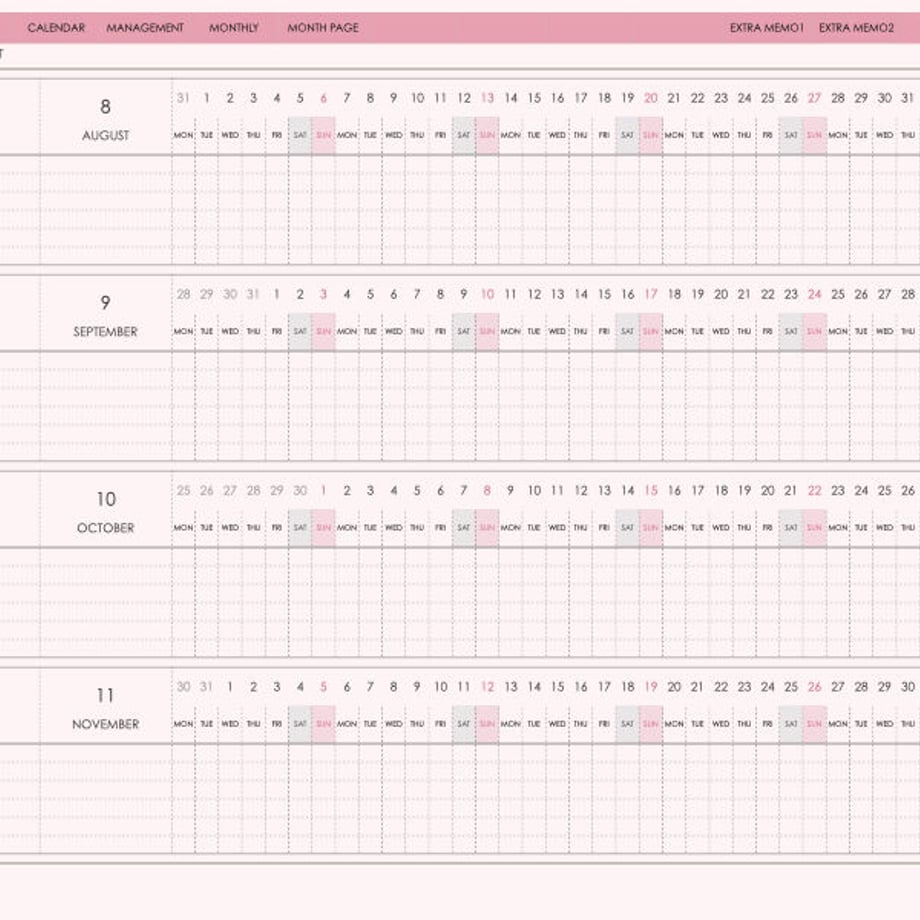Click August date 1
The height and width of the screenshot is (920, 920).
pyautogui.click(x=207, y=98)
